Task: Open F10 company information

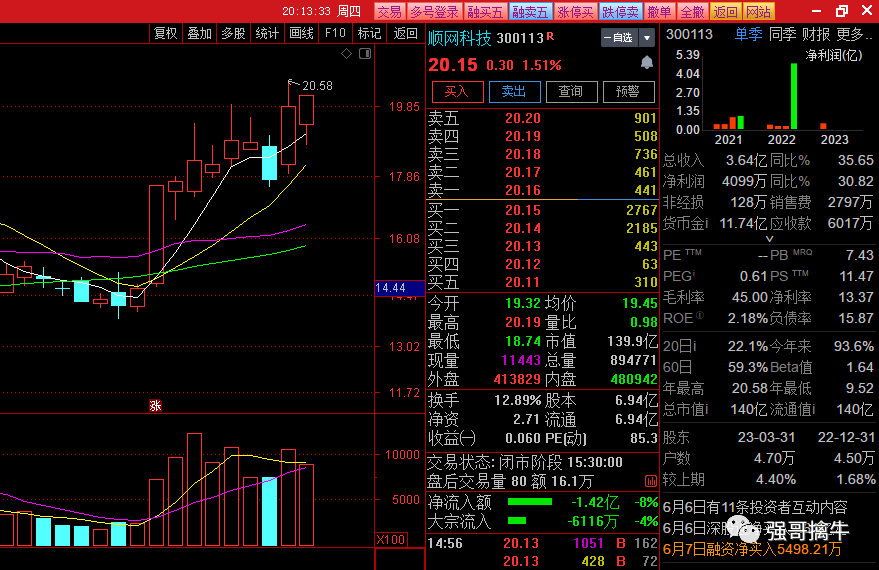Action: (335, 34)
